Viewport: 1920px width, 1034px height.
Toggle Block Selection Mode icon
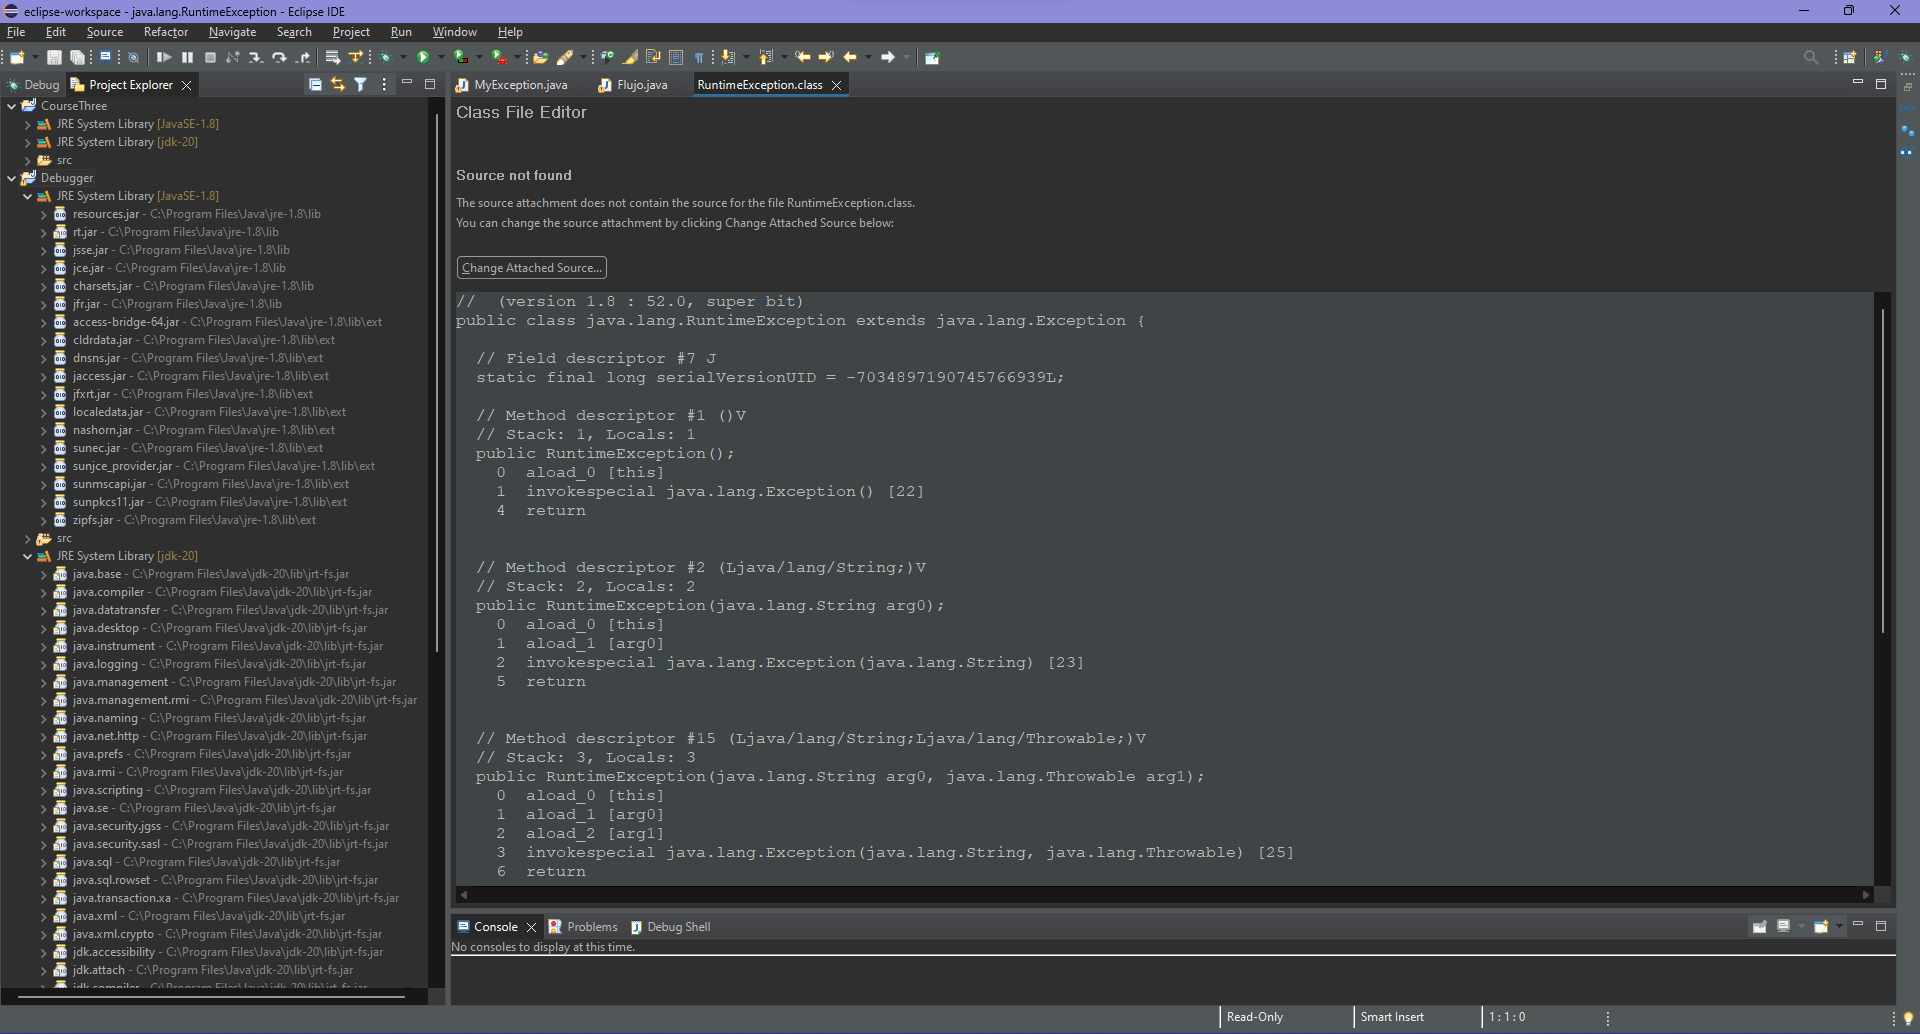coord(676,57)
